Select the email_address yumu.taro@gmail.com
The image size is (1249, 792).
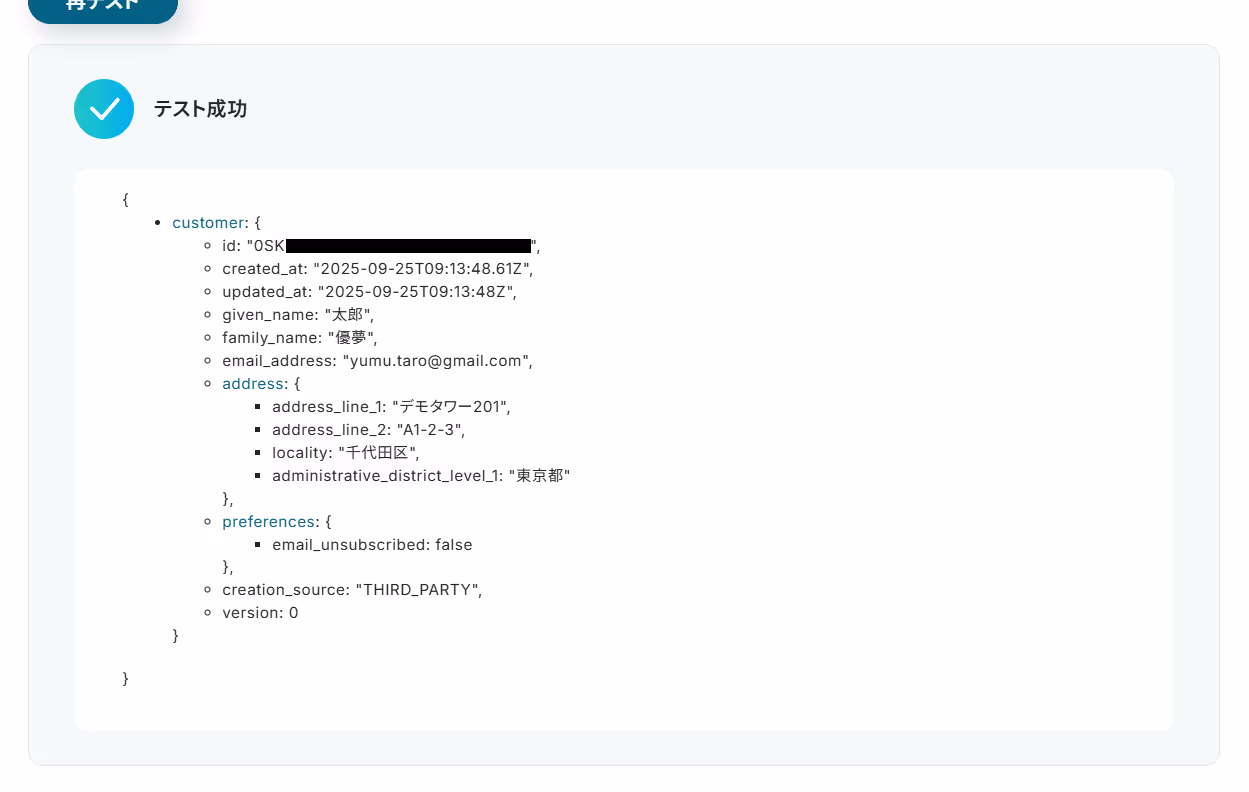(436, 361)
